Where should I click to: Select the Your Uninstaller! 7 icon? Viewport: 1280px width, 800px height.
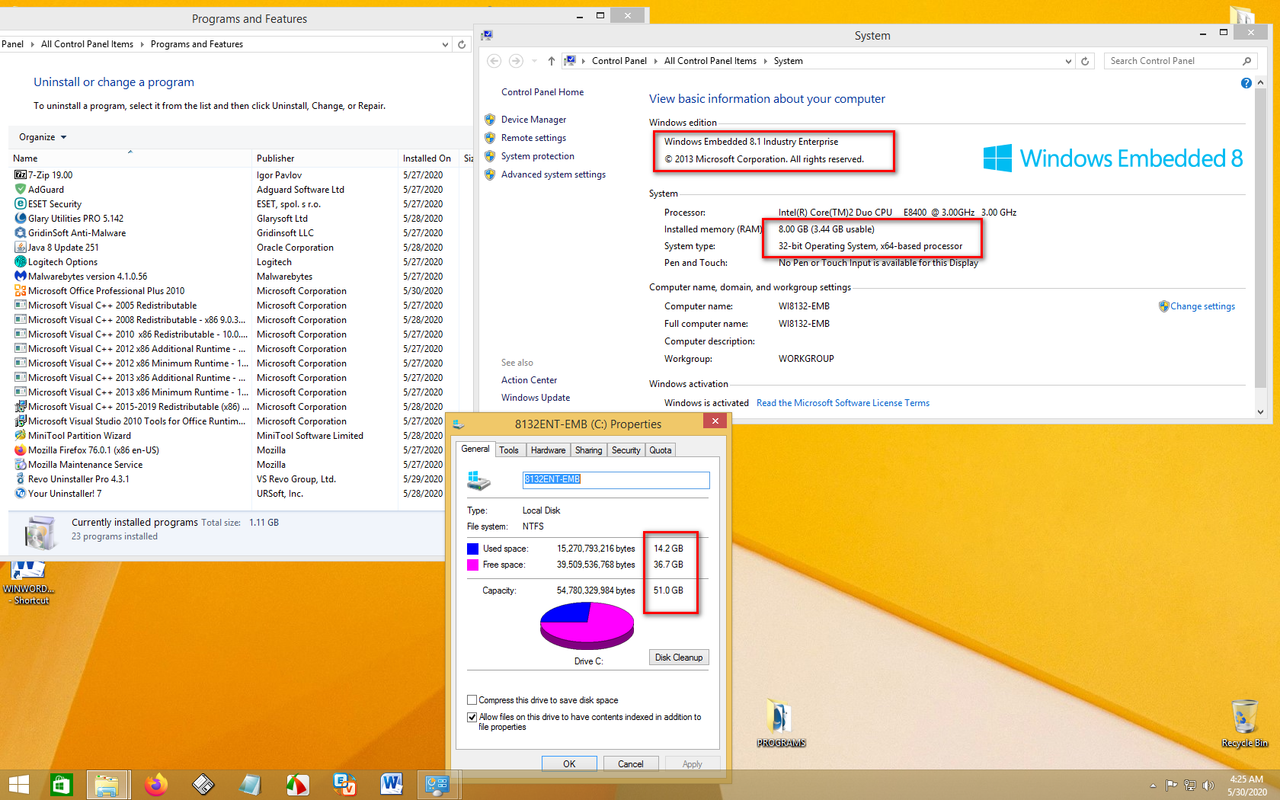(x=20, y=493)
